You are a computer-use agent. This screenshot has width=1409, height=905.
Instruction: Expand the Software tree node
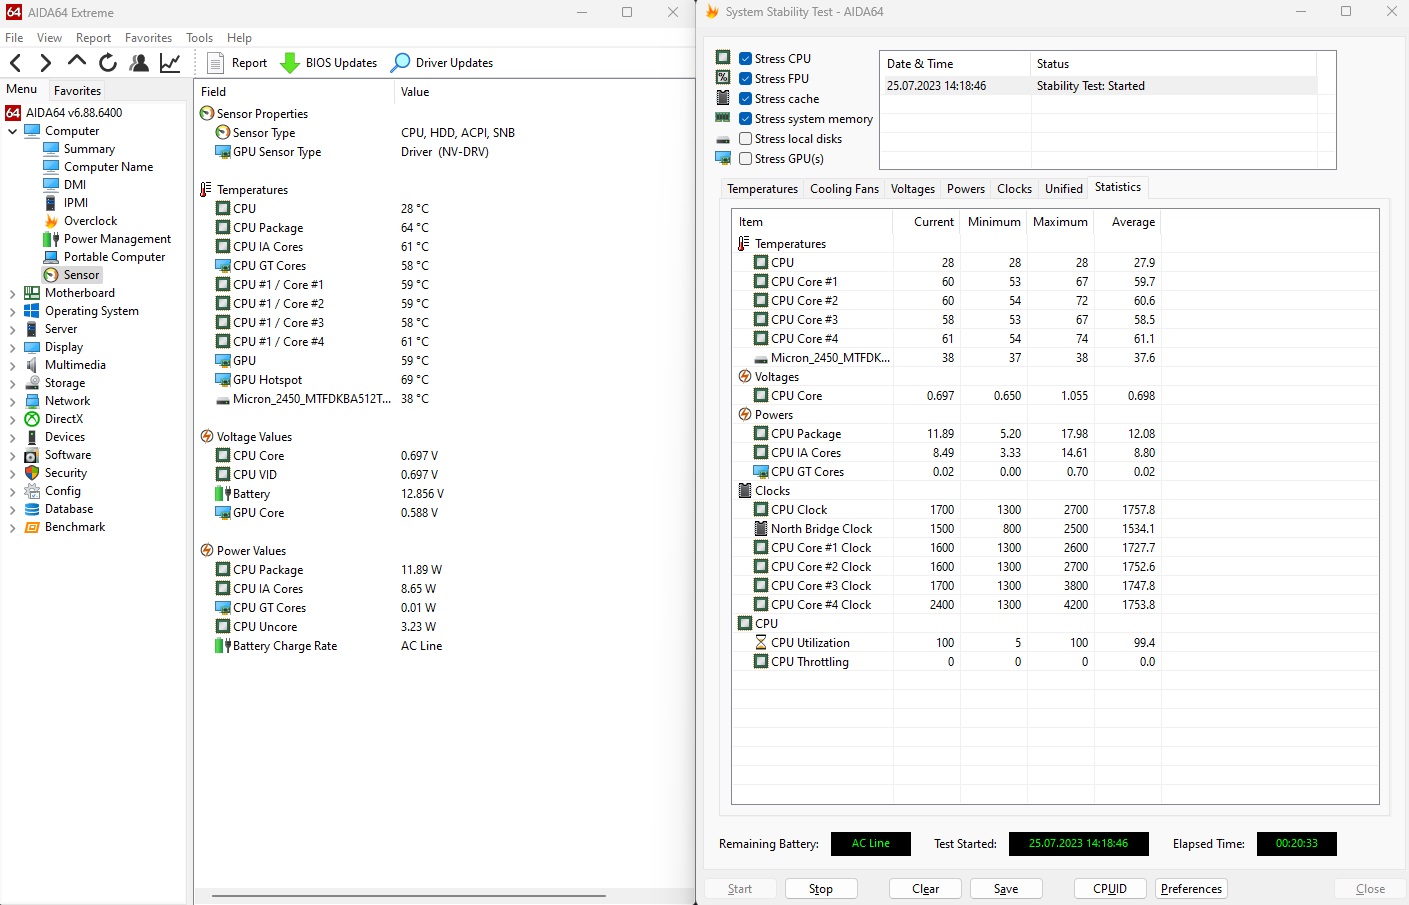(x=12, y=455)
